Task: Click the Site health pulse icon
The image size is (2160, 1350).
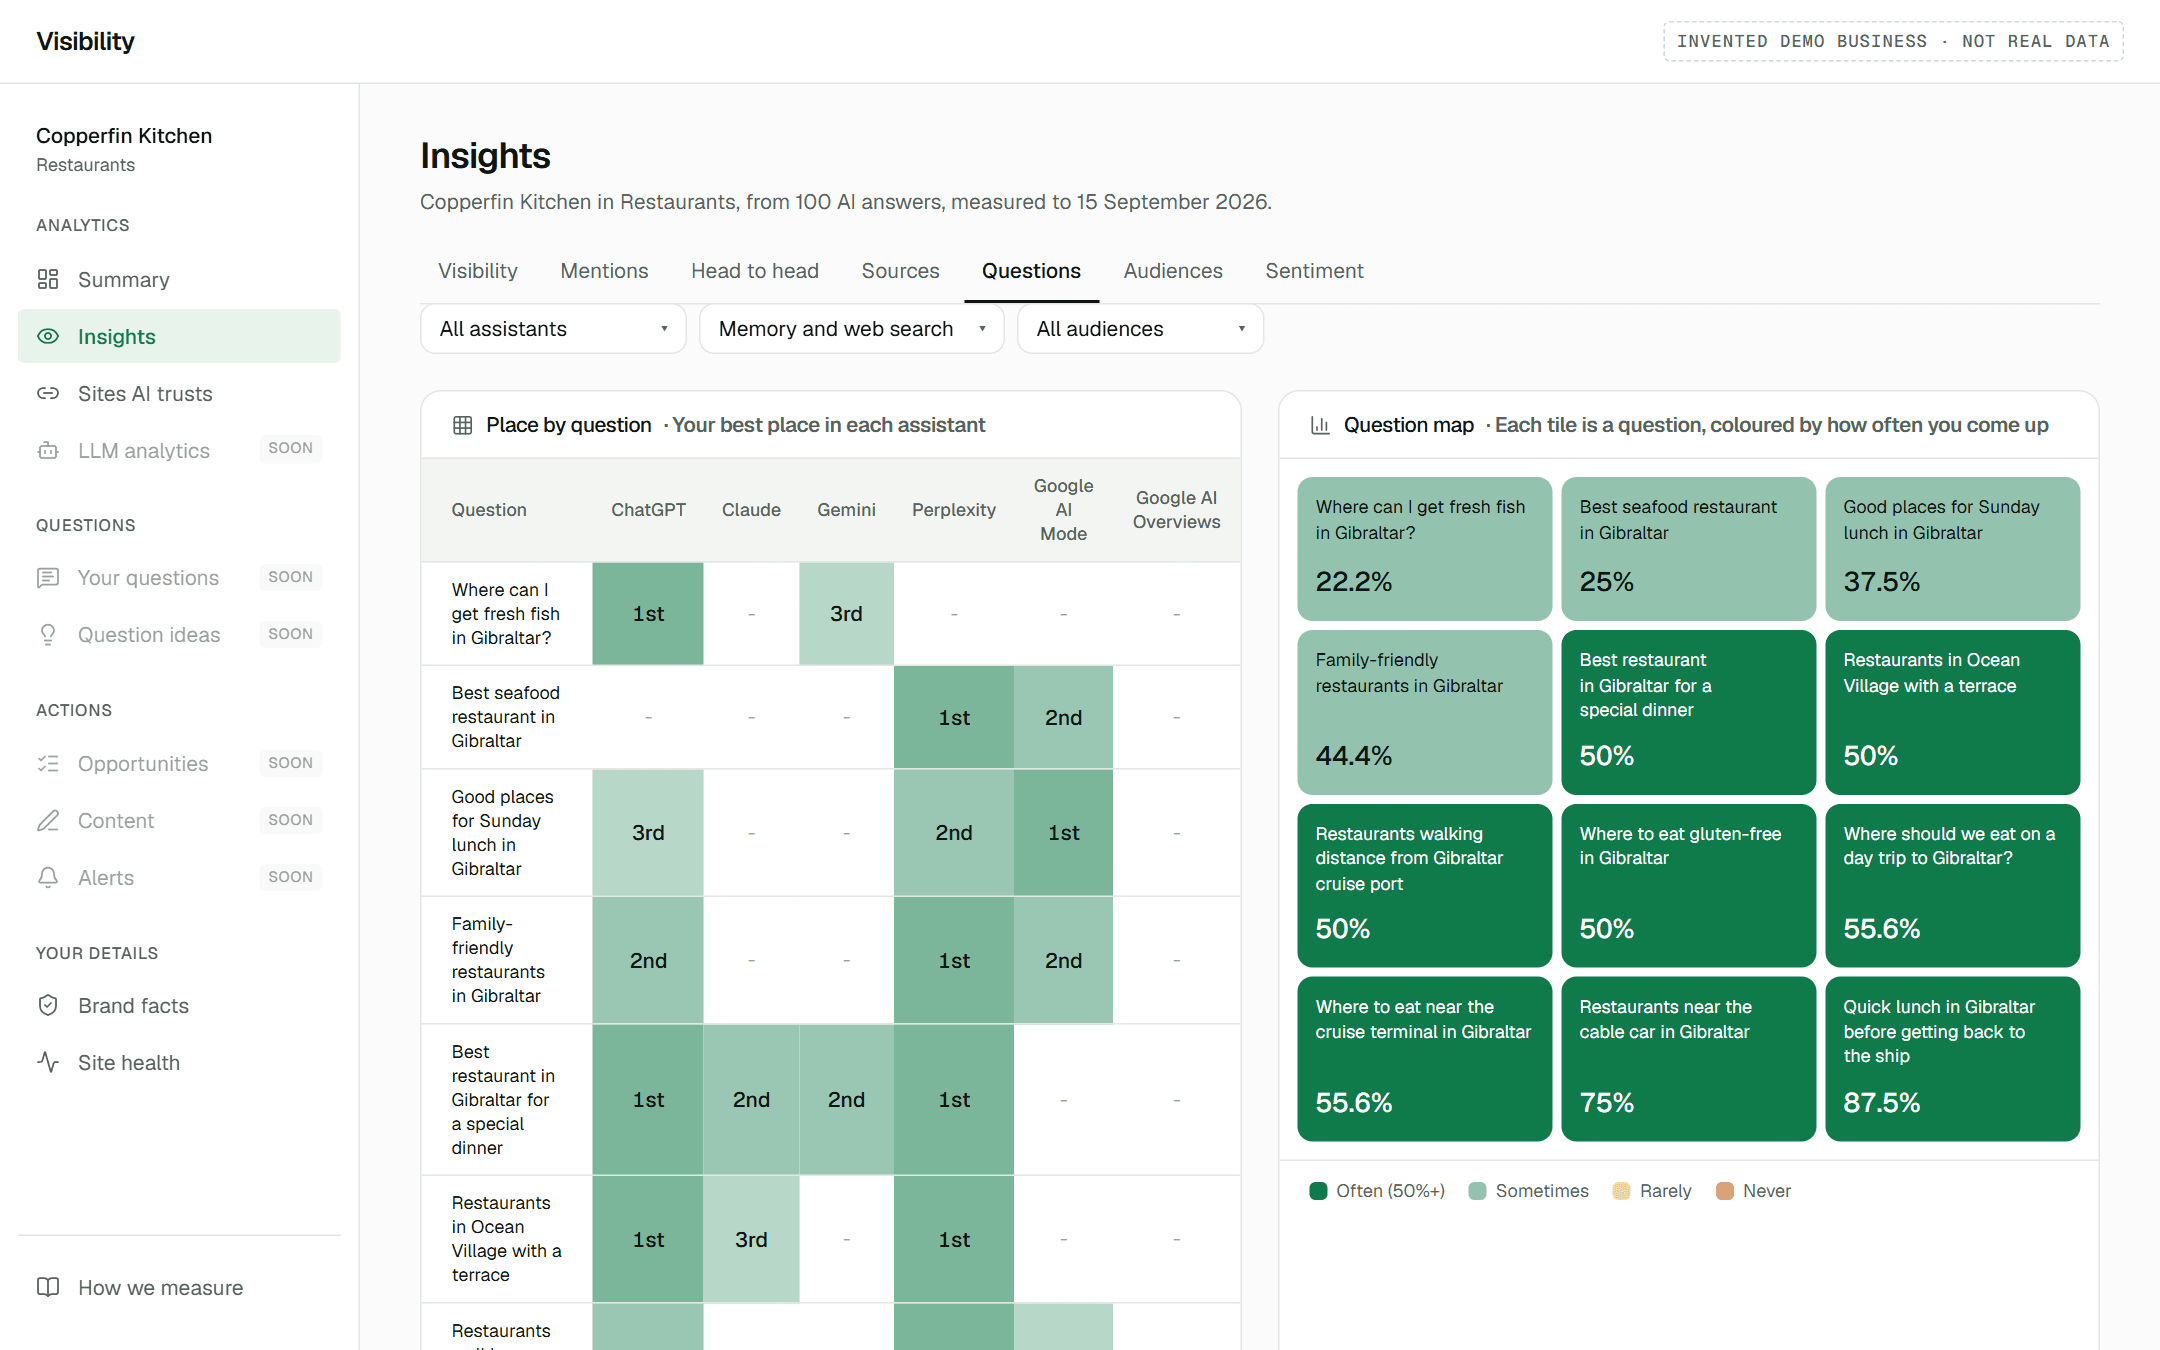Action: (48, 1062)
